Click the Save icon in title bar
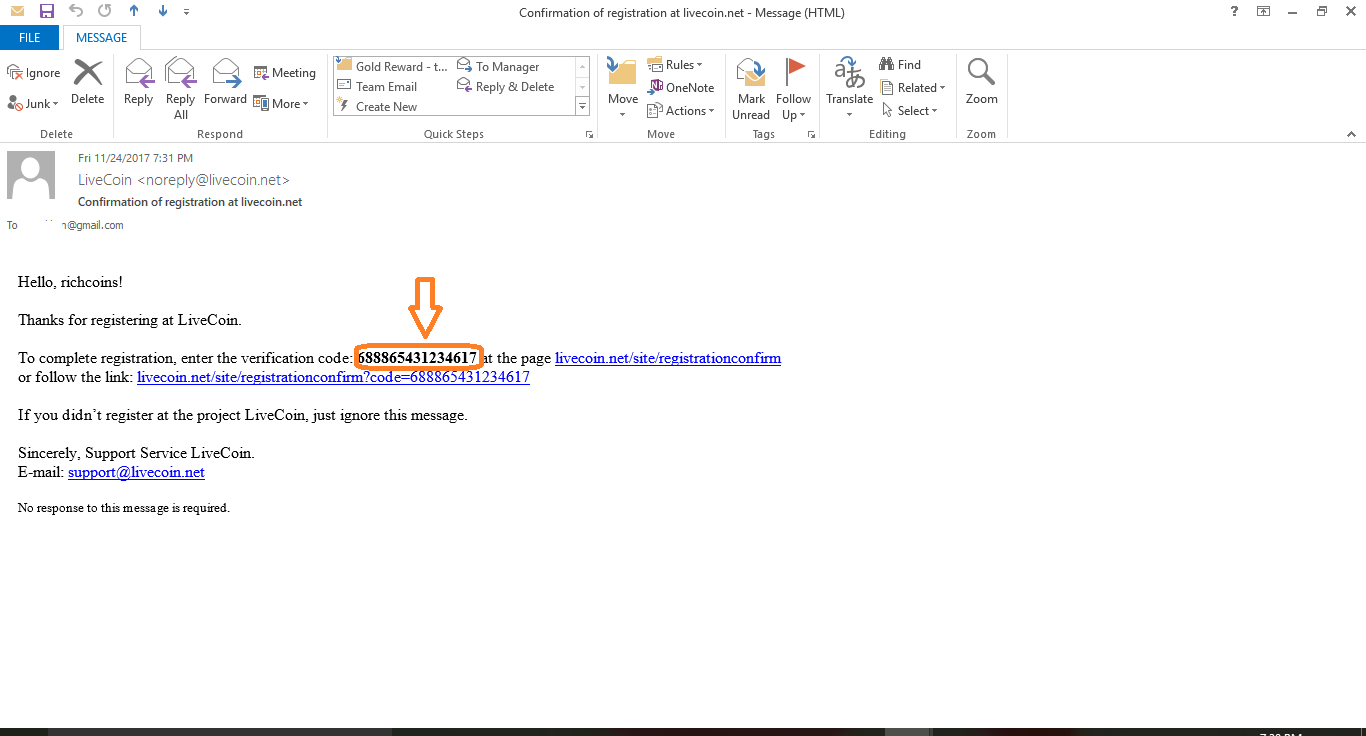 [x=46, y=12]
